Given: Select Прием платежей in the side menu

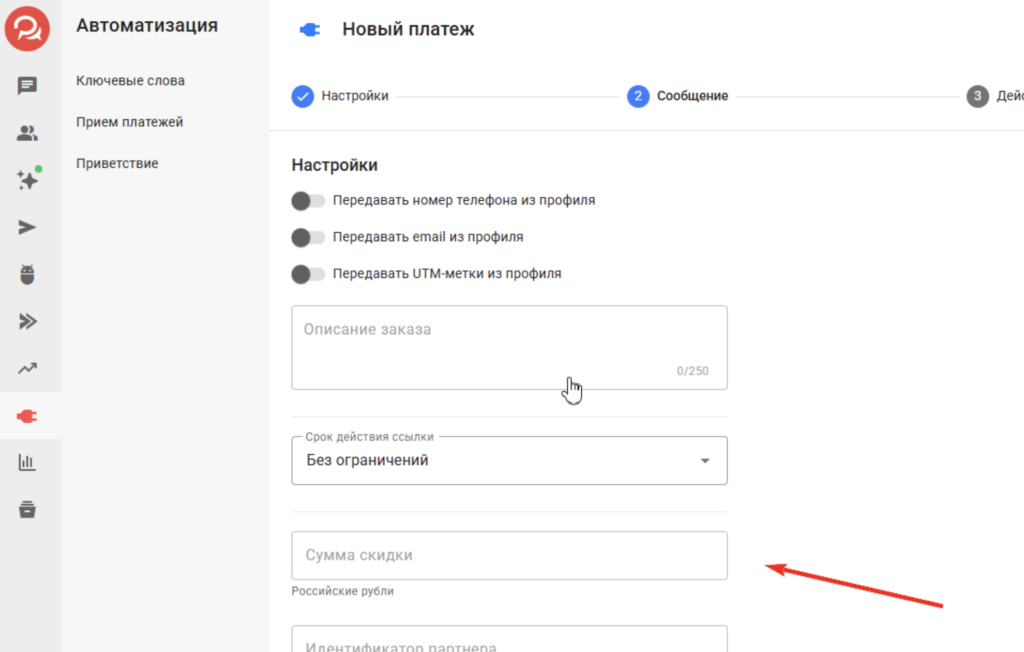Looking at the screenshot, I should tap(129, 122).
